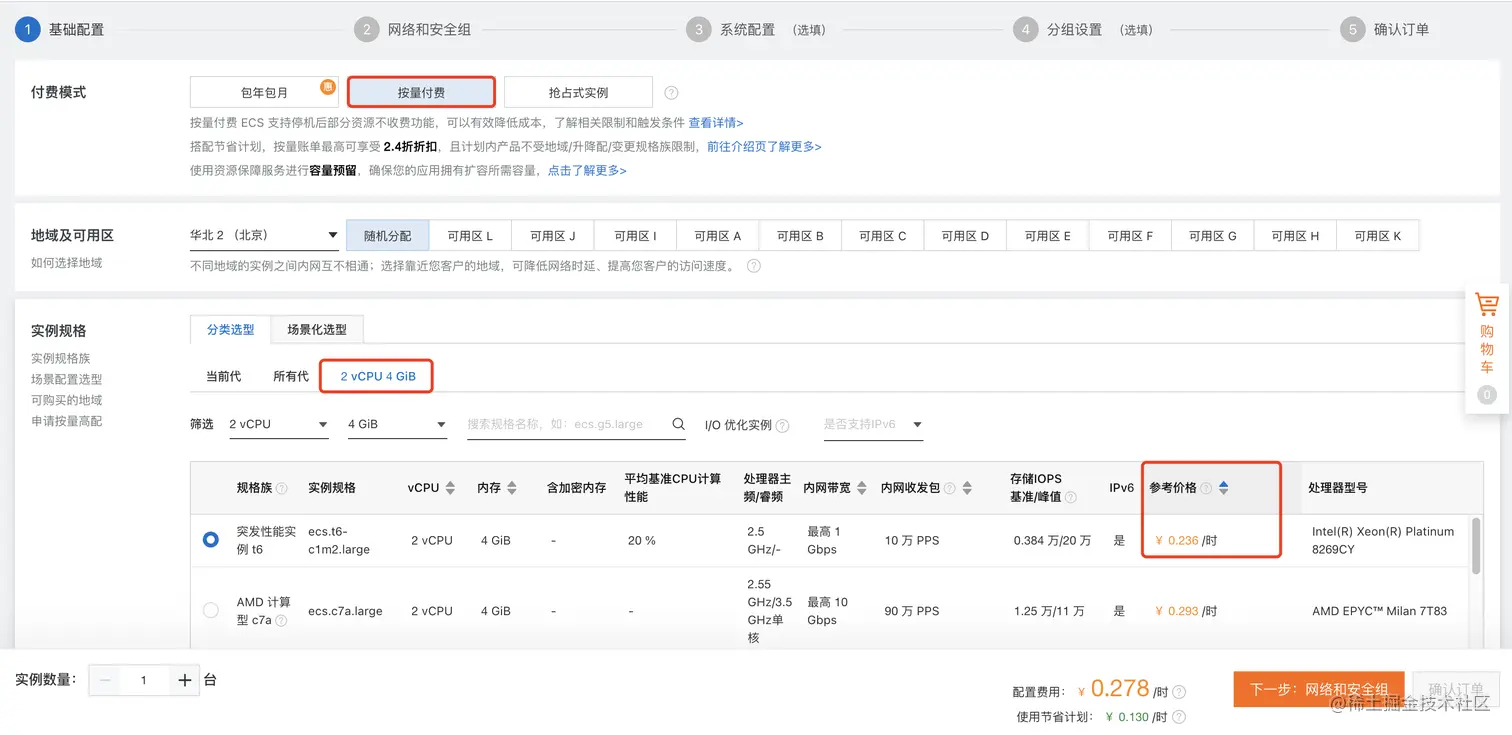Open the 2 vCPU filter dropdown
The width and height of the screenshot is (1512, 735).
click(279, 425)
